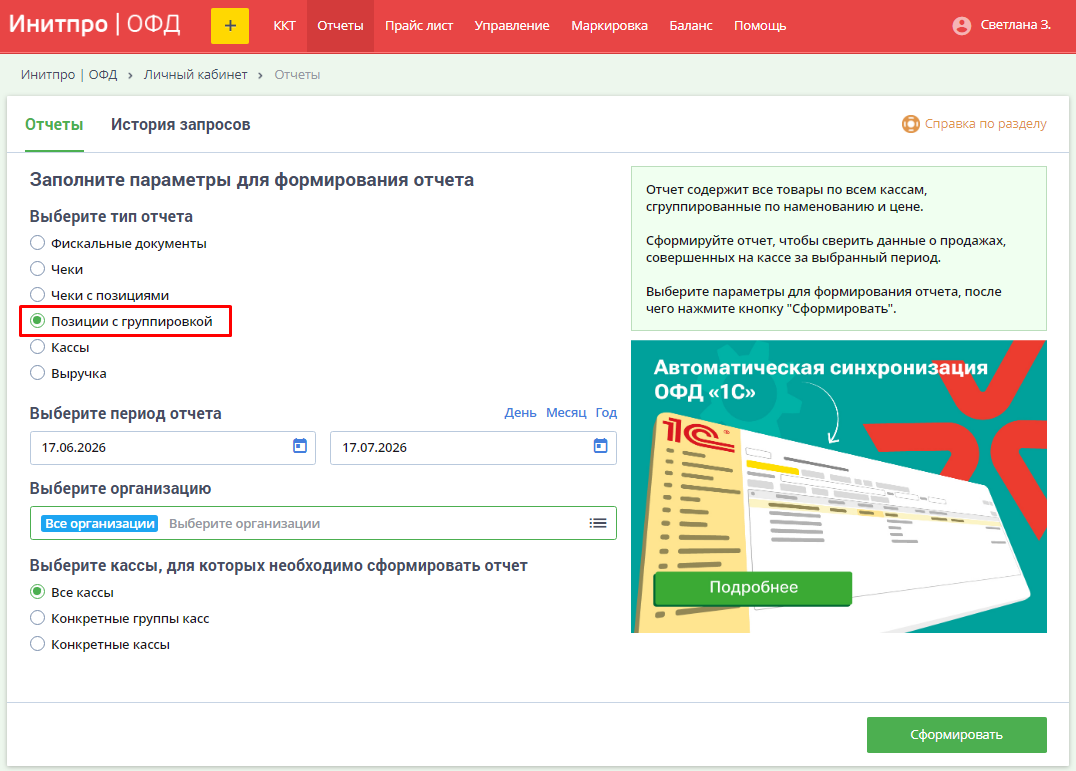Image resolution: width=1076 pixels, height=771 pixels.
Task: Select Фискальные документы report type
Action: pyautogui.click(x=37, y=243)
